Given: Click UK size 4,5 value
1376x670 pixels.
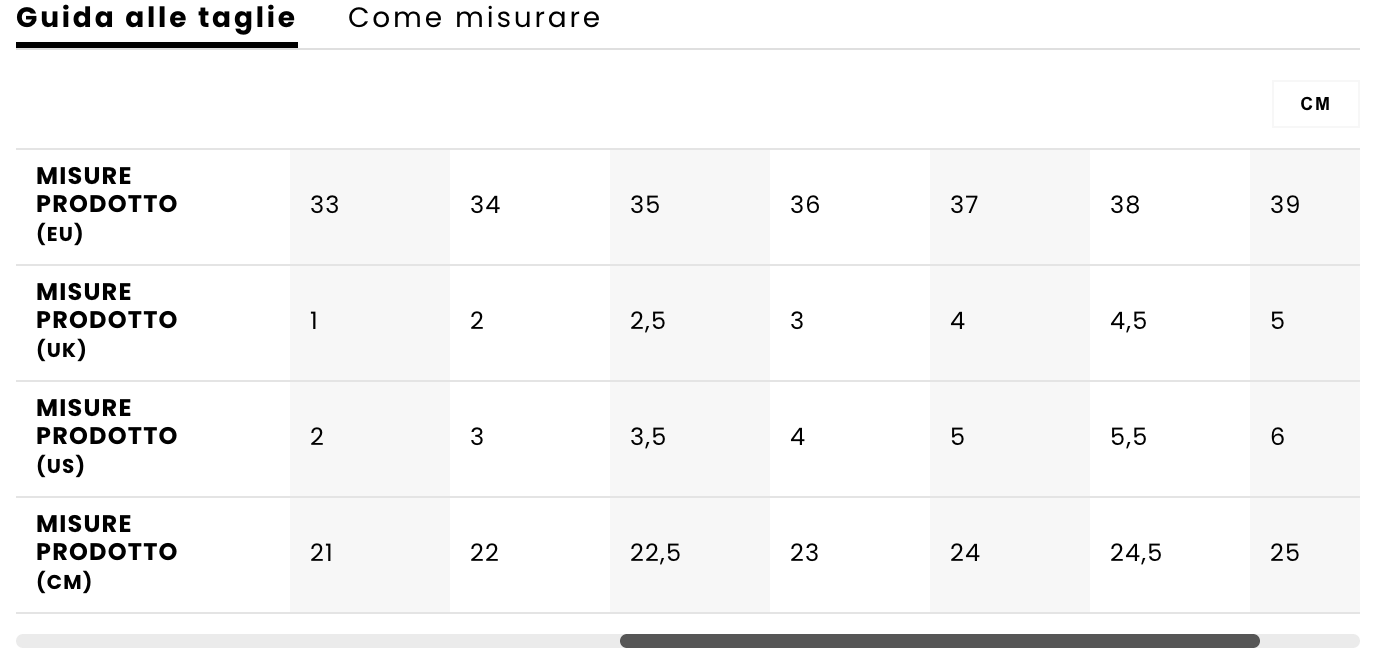Looking at the screenshot, I should [1128, 321].
